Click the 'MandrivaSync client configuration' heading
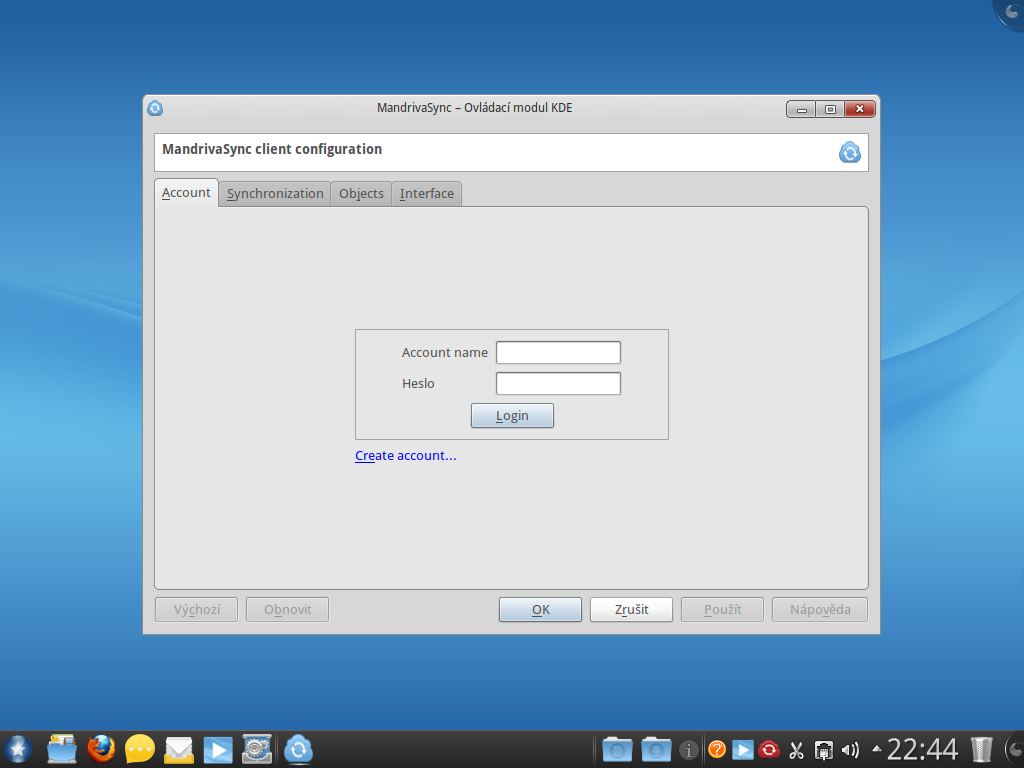The width and height of the screenshot is (1024, 768). [272, 149]
